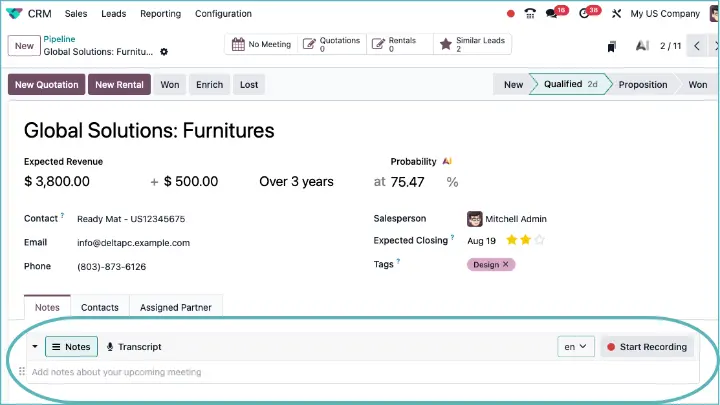Viewport: 720px width, 405px height.
Task: Select the Won pipeline stage
Action: [x=698, y=84]
